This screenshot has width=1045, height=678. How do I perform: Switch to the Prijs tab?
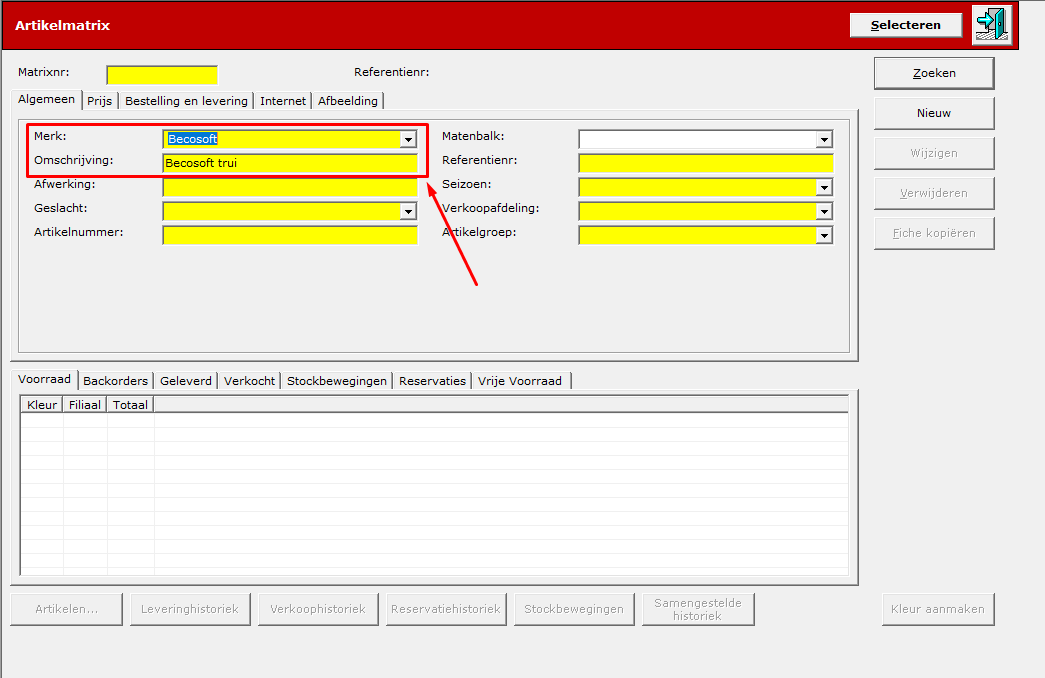pyautogui.click(x=99, y=101)
